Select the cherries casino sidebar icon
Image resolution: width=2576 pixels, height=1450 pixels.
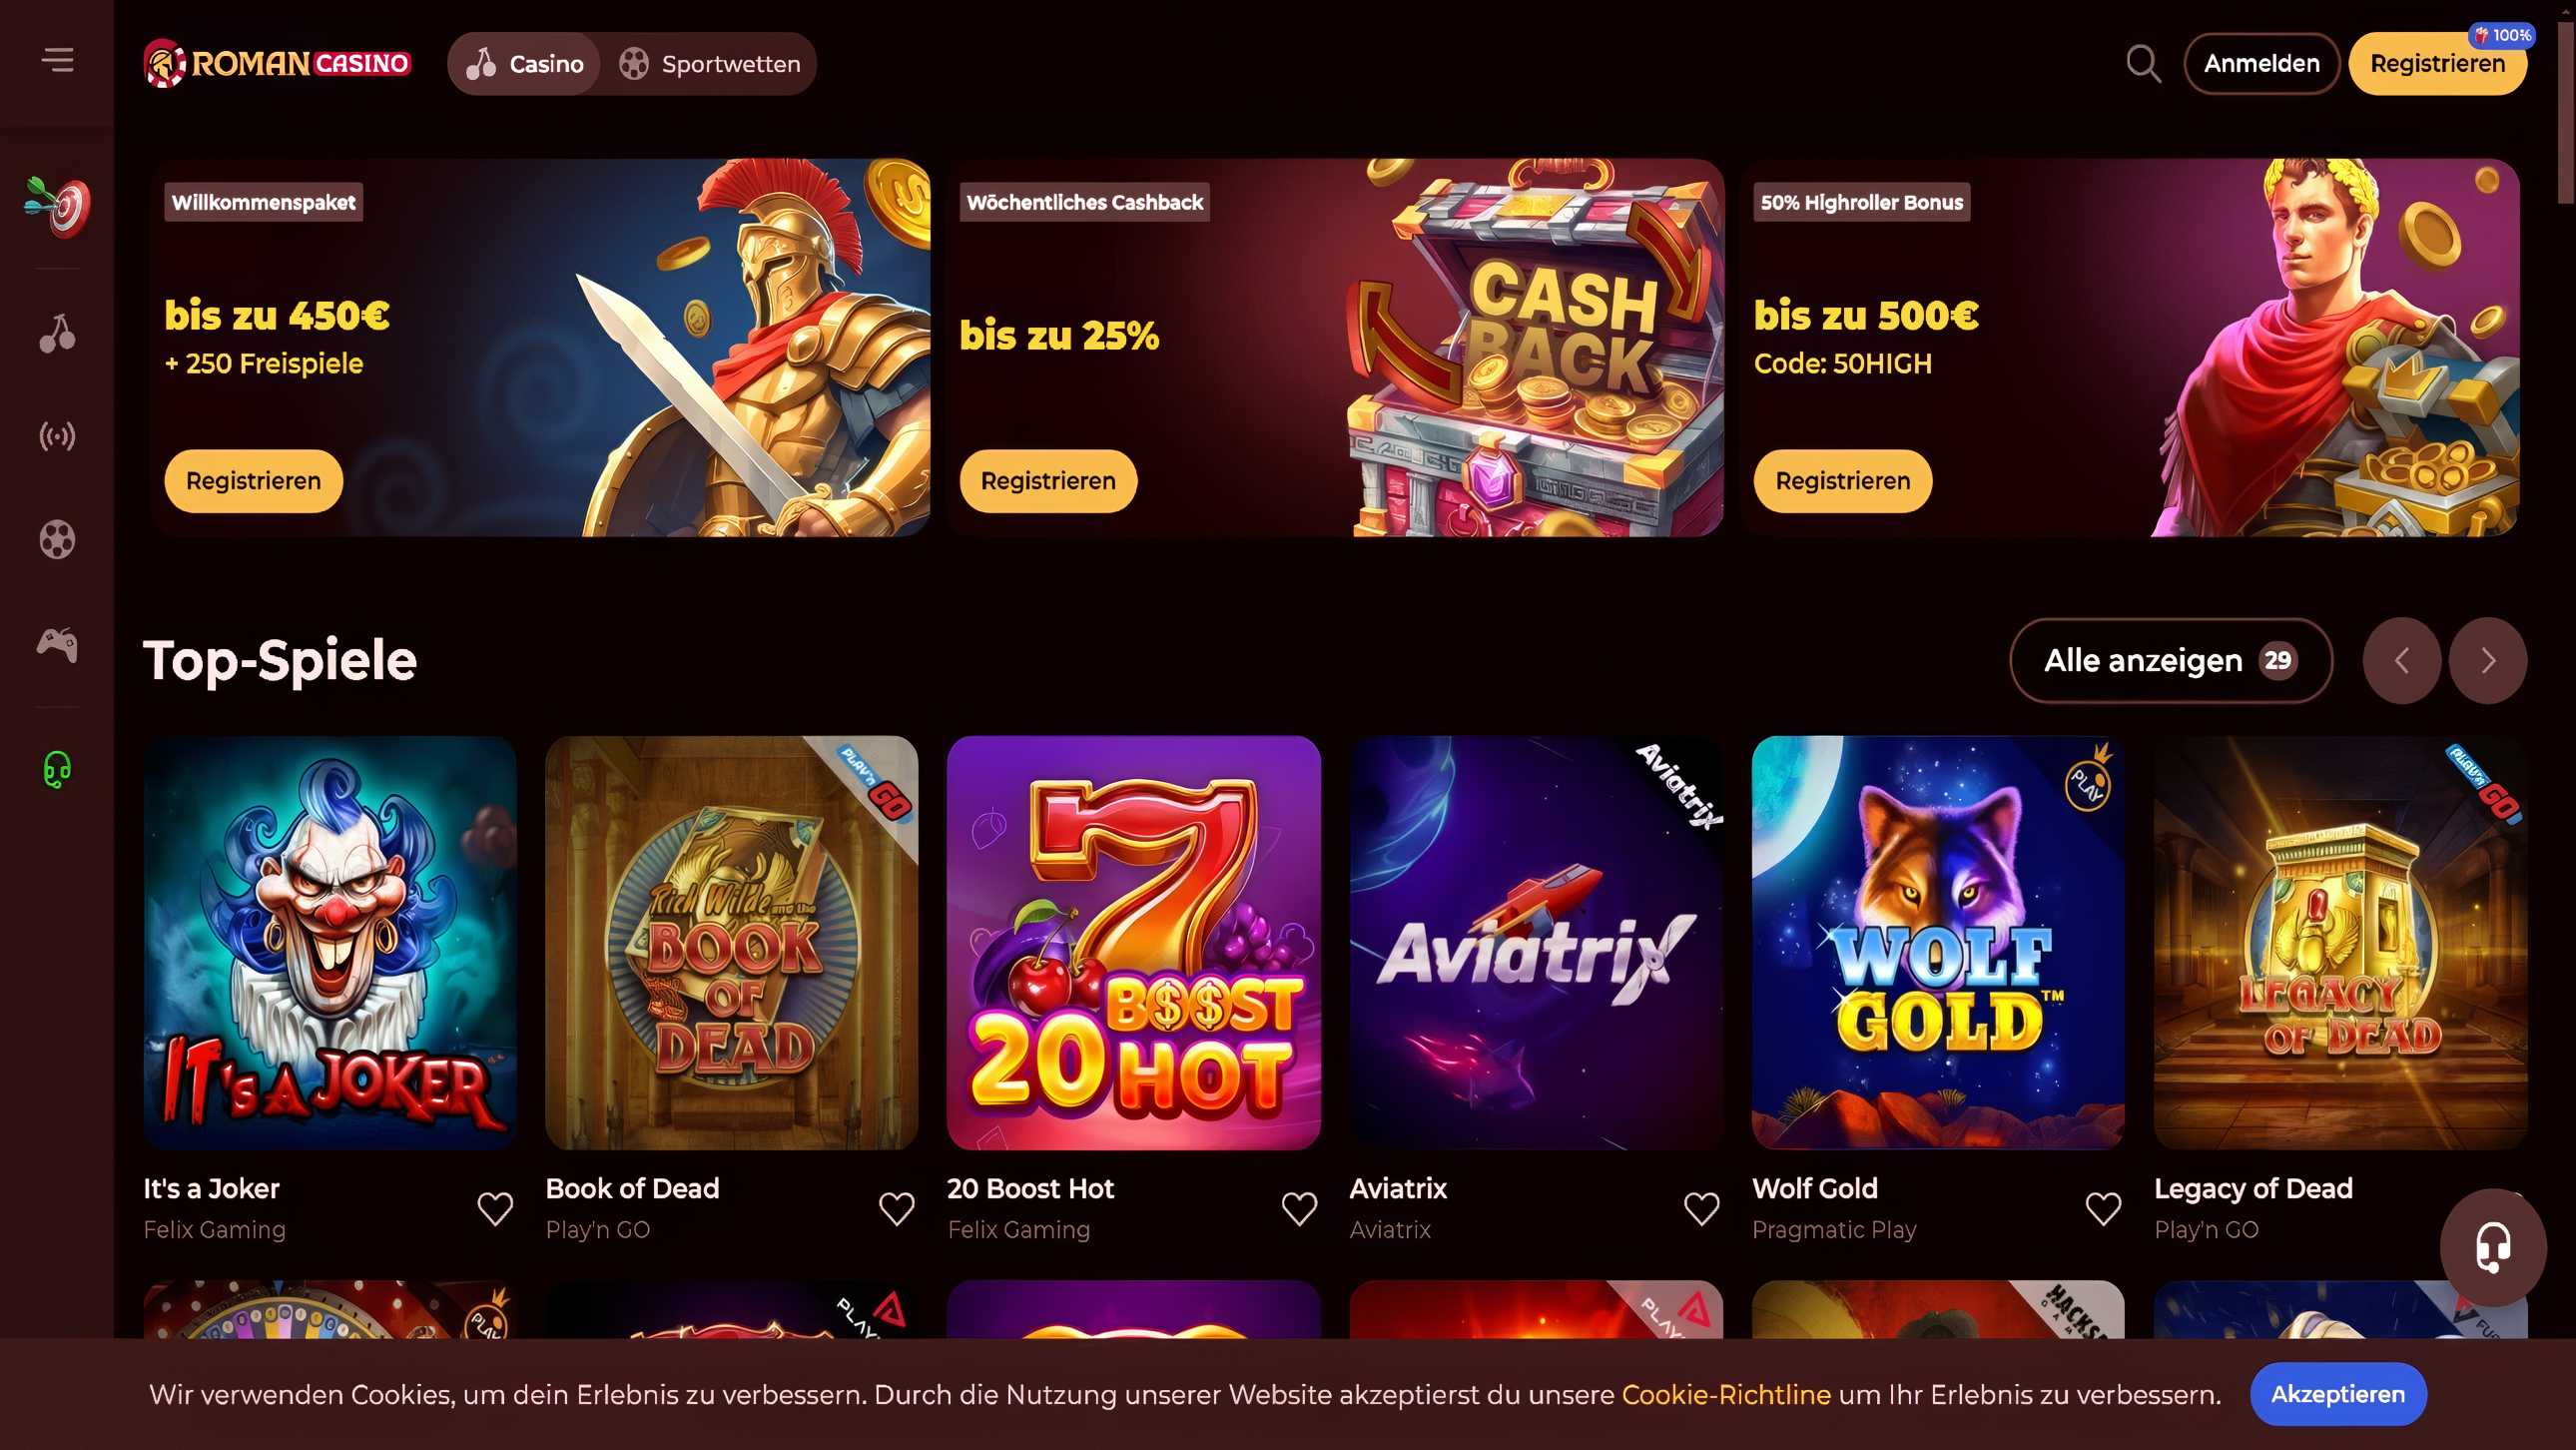[57, 333]
